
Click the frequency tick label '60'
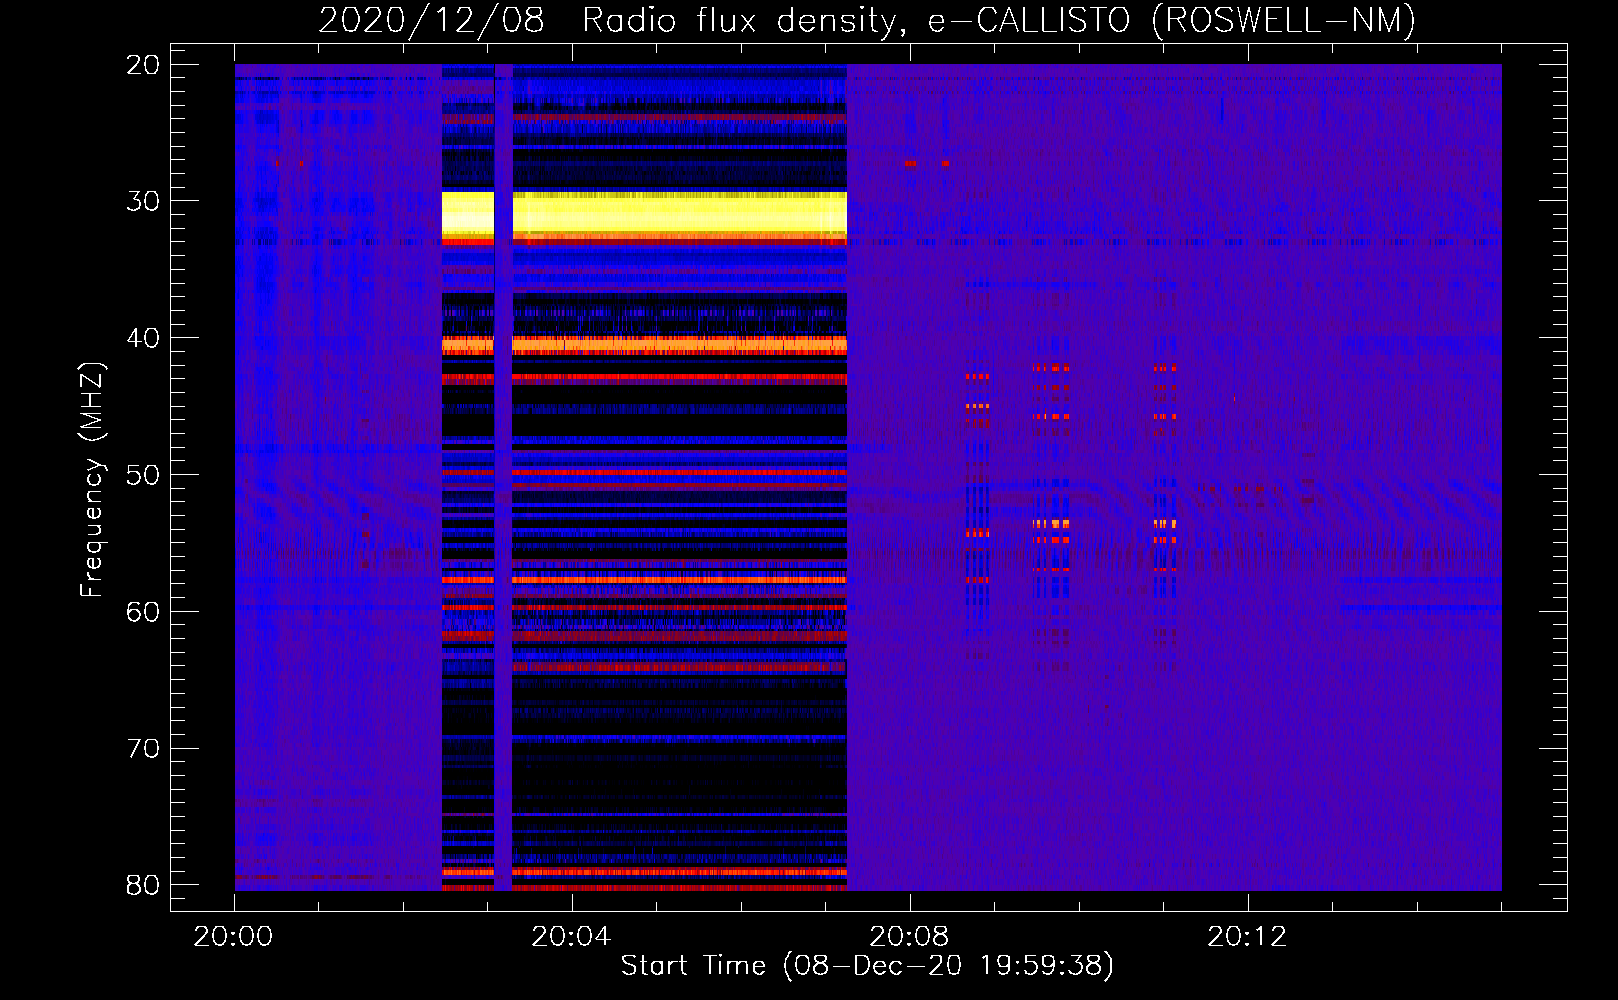pos(143,612)
